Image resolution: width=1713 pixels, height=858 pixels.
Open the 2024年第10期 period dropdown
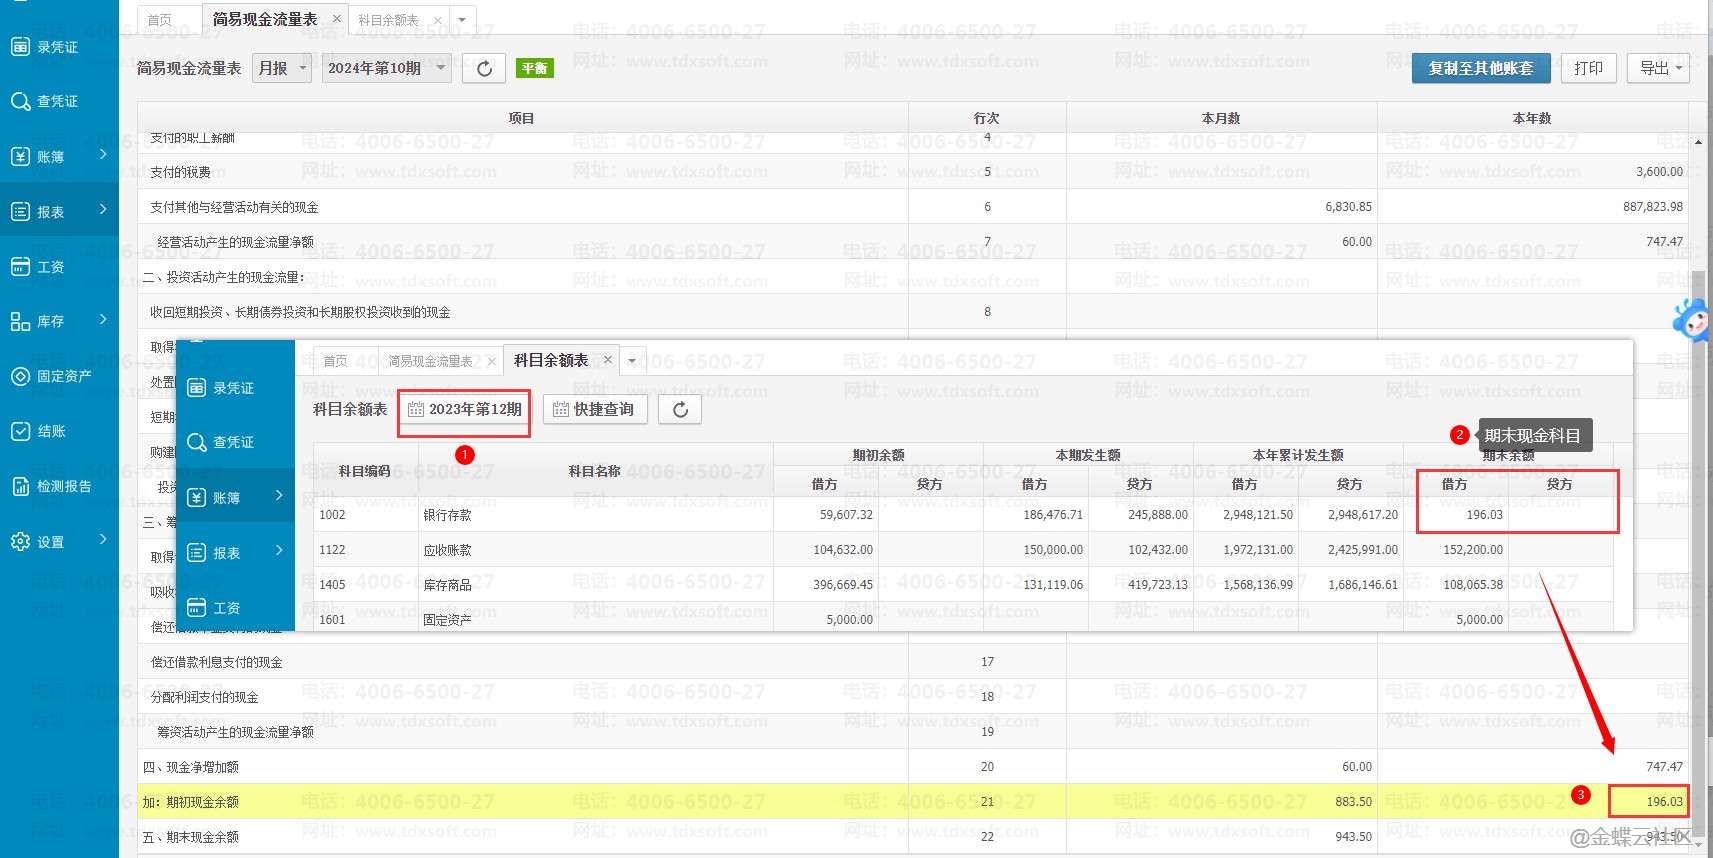coord(386,68)
